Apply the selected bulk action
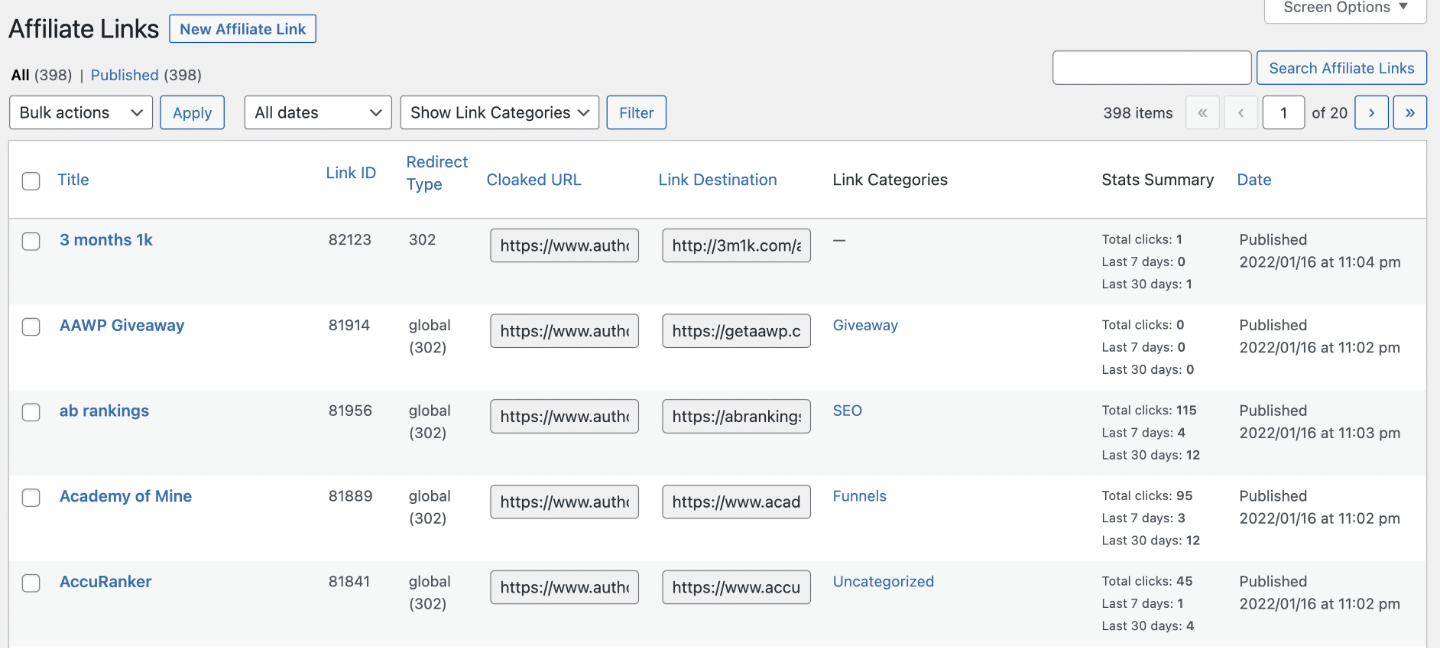This screenshot has height=648, width=1440. pos(192,113)
